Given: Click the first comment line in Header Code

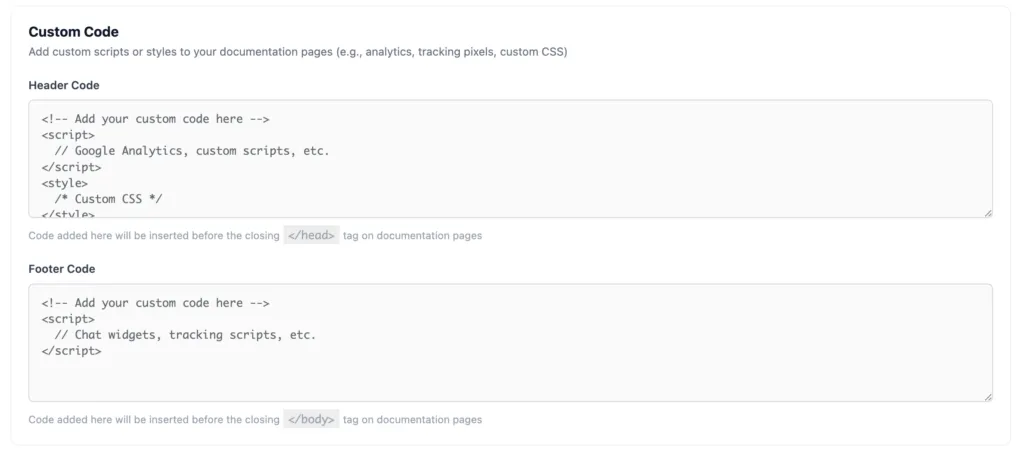Looking at the screenshot, I should 156,119.
